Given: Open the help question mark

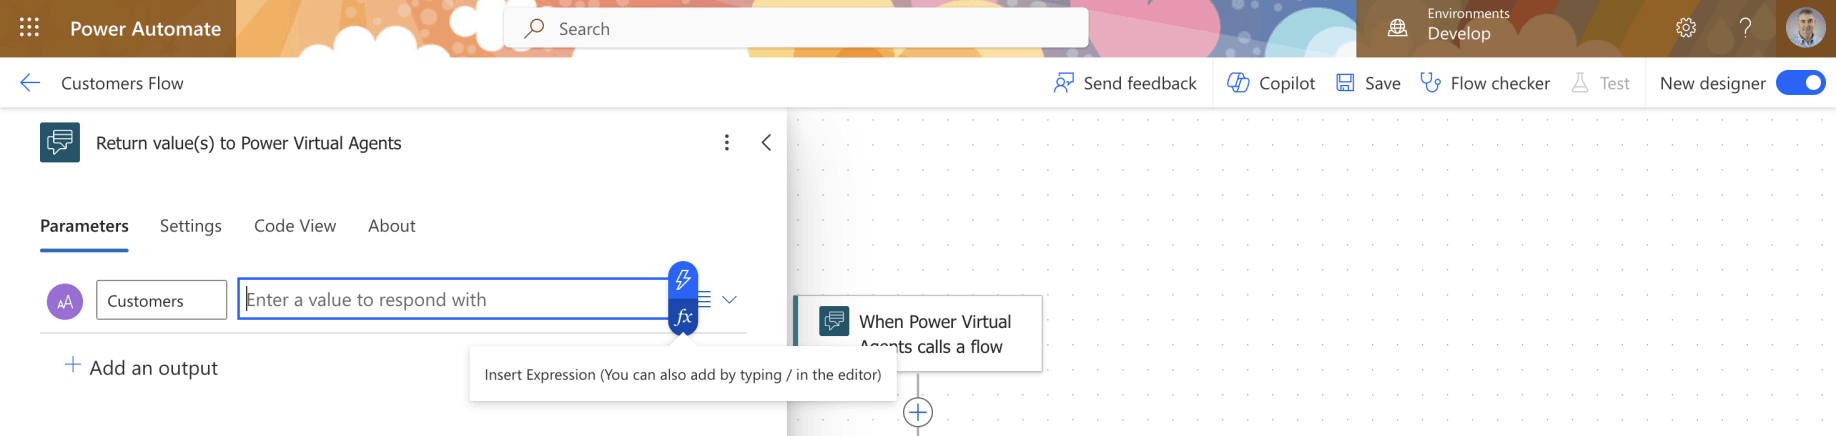Looking at the screenshot, I should [1745, 28].
